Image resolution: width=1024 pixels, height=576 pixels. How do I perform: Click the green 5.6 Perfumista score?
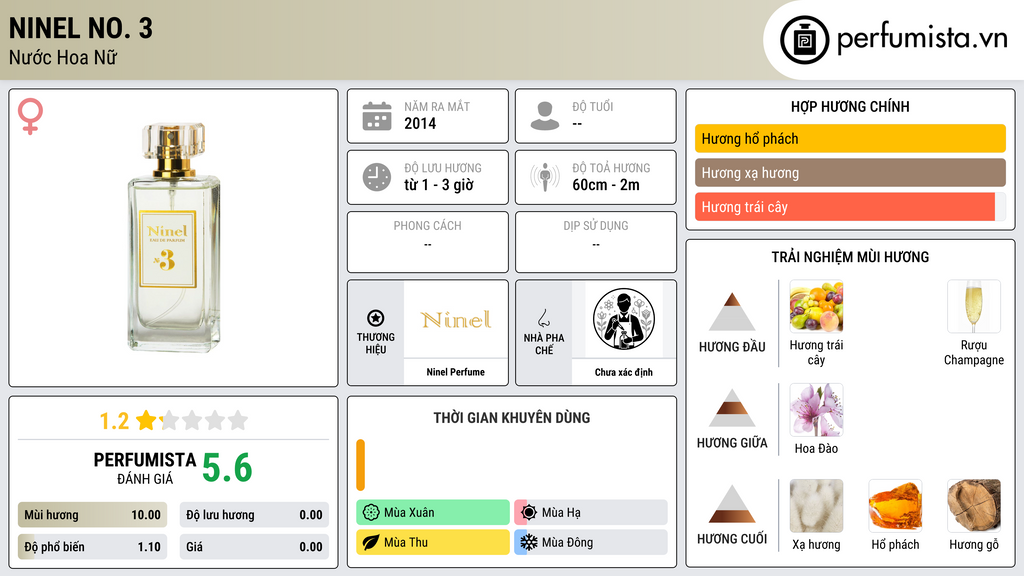[227, 468]
